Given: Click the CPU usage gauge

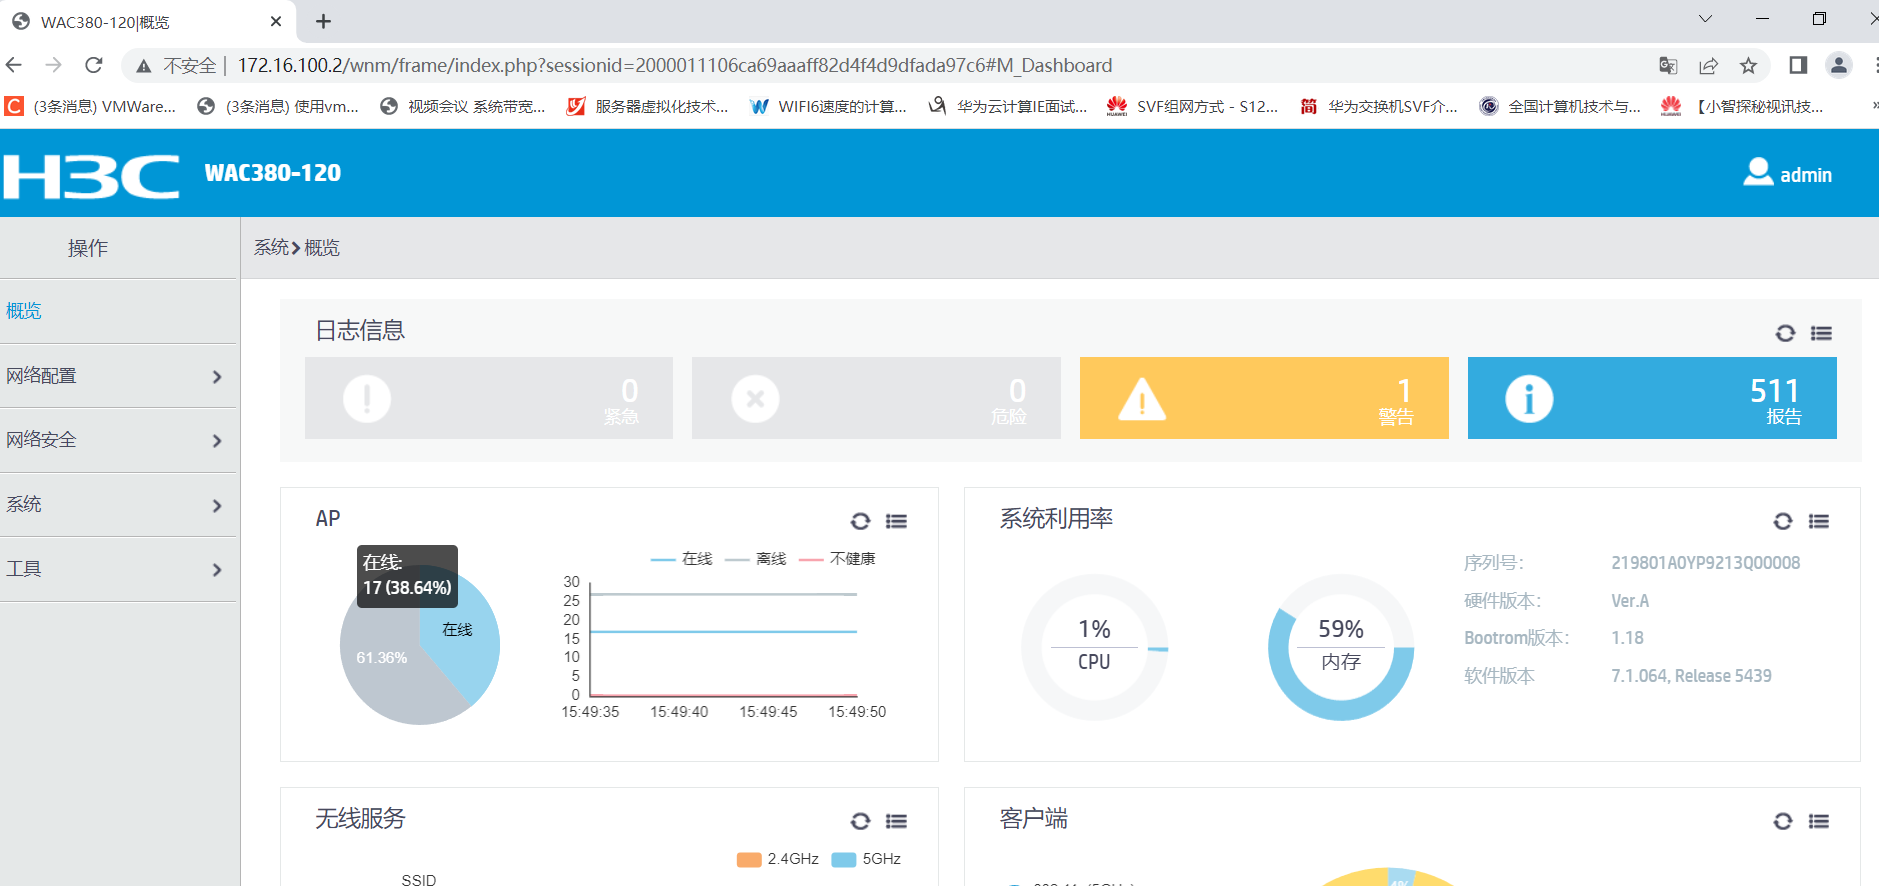Looking at the screenshot, I should tap(1094, 647).
